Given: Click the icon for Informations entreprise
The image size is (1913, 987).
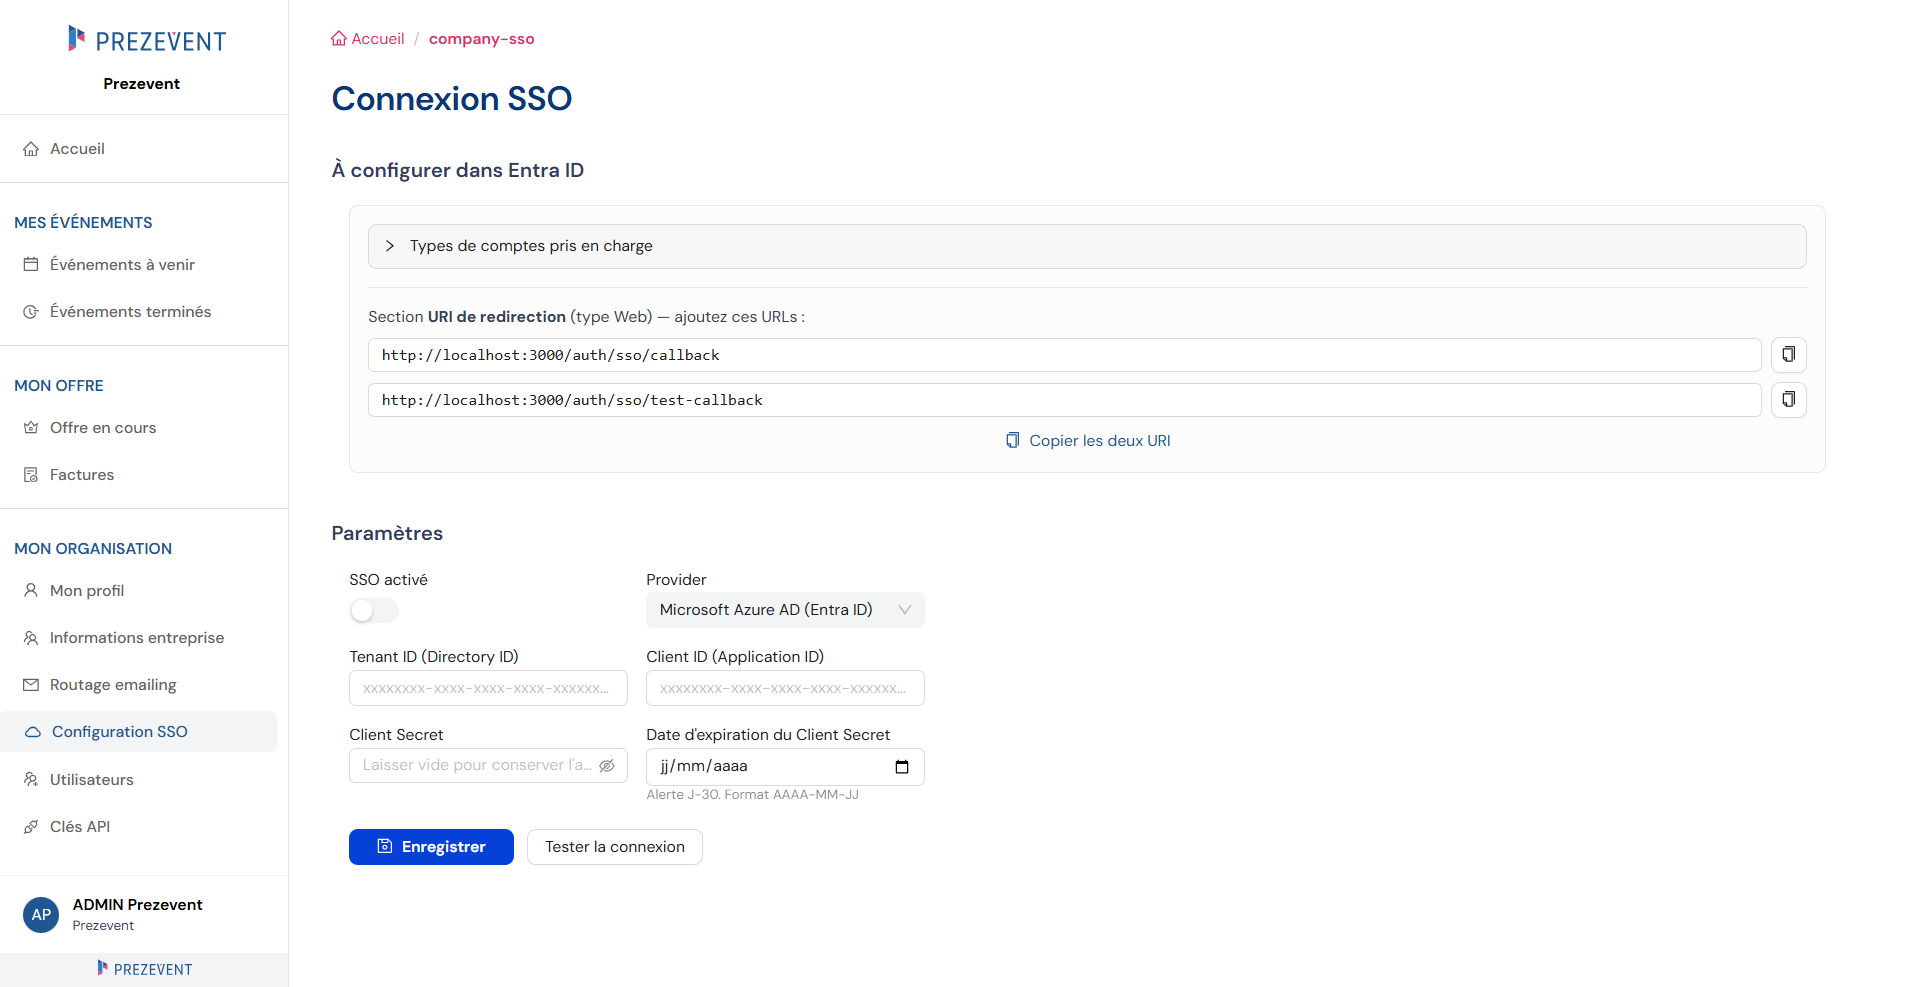Looking at the screenshot, I should tap(31, 638).
